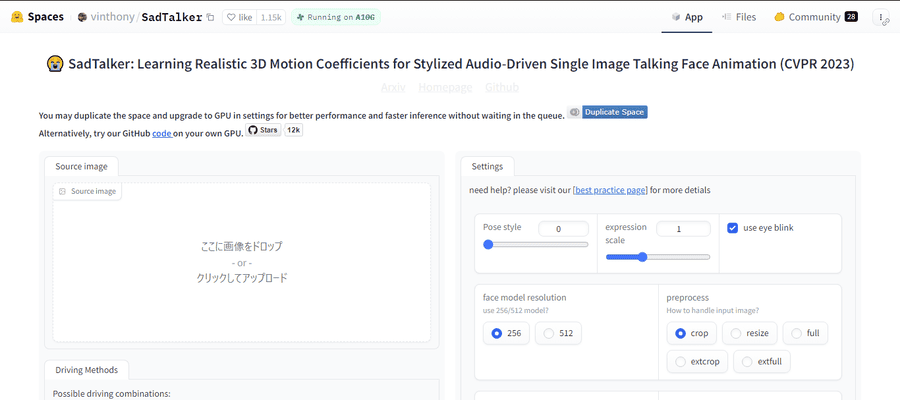The width and height of the screenshot is (900, 400).
Task: Click the vinthony user avatar
Action: (83, 17)
